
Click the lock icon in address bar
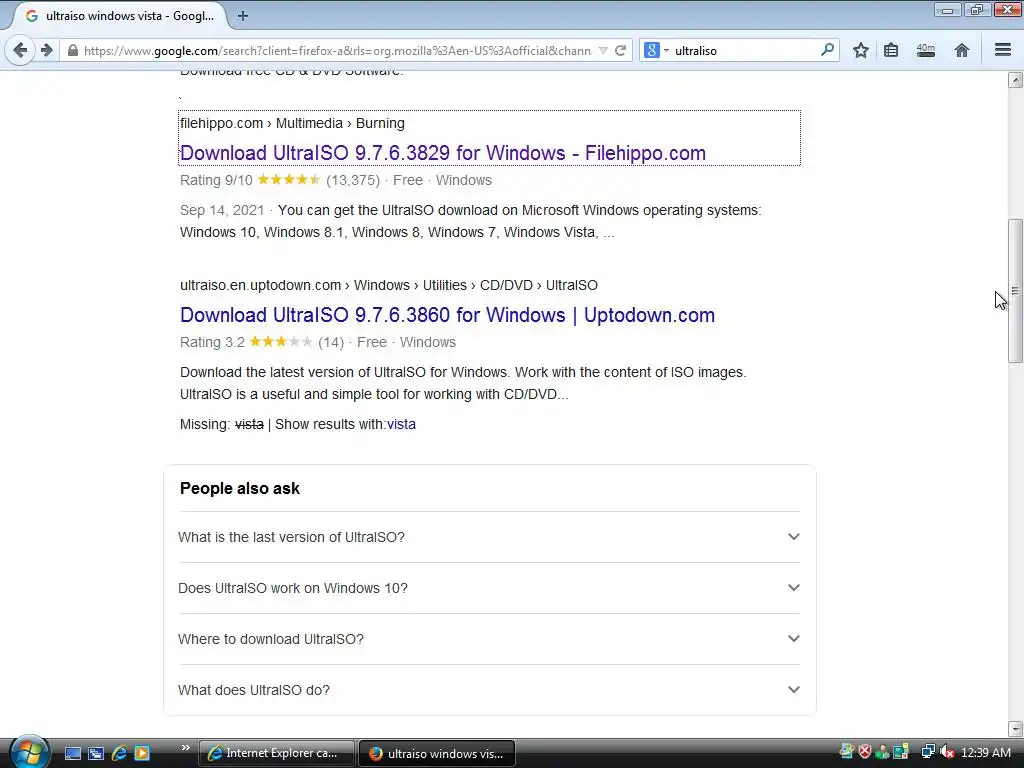[72, 50]
